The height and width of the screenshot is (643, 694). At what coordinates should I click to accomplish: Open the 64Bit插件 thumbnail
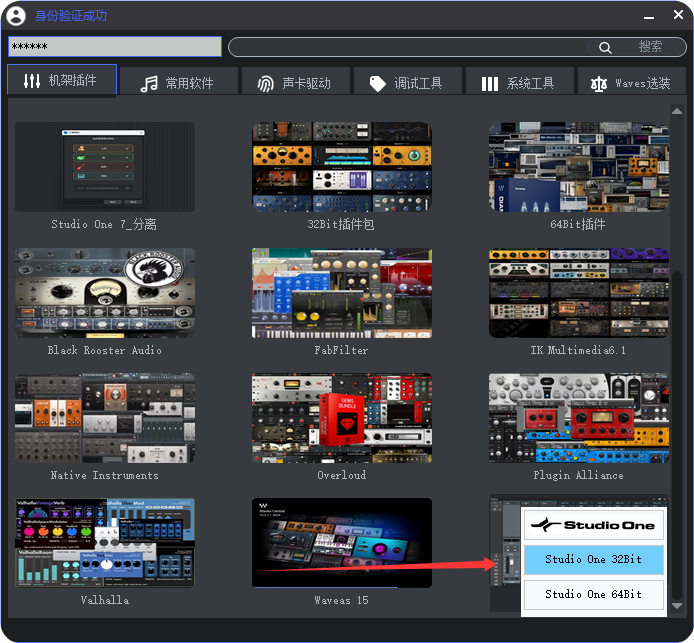(x=578, y=167)
